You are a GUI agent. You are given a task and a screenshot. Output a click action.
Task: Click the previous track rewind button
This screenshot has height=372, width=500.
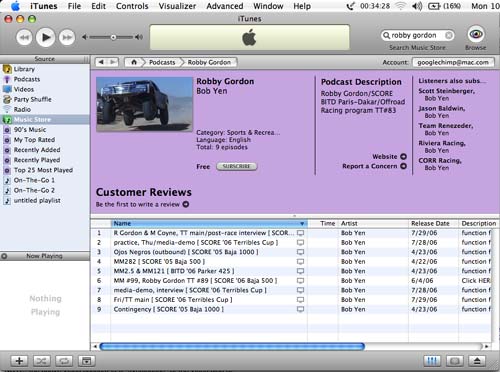24,37
